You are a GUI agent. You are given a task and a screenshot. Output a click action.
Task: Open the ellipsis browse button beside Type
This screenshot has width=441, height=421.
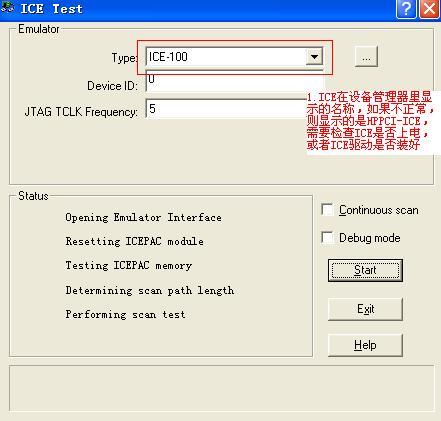(x=366, y=57)
